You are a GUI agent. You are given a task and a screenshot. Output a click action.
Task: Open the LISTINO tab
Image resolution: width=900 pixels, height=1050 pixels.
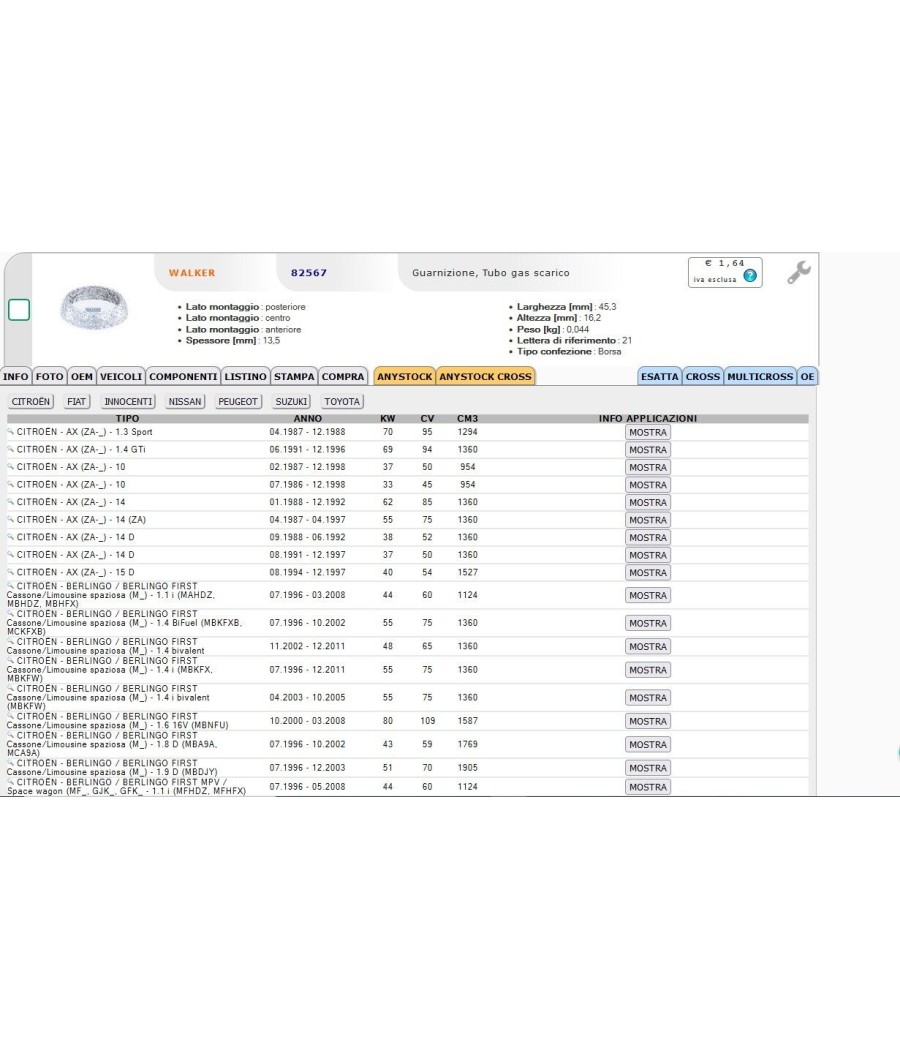coord(245,376)
